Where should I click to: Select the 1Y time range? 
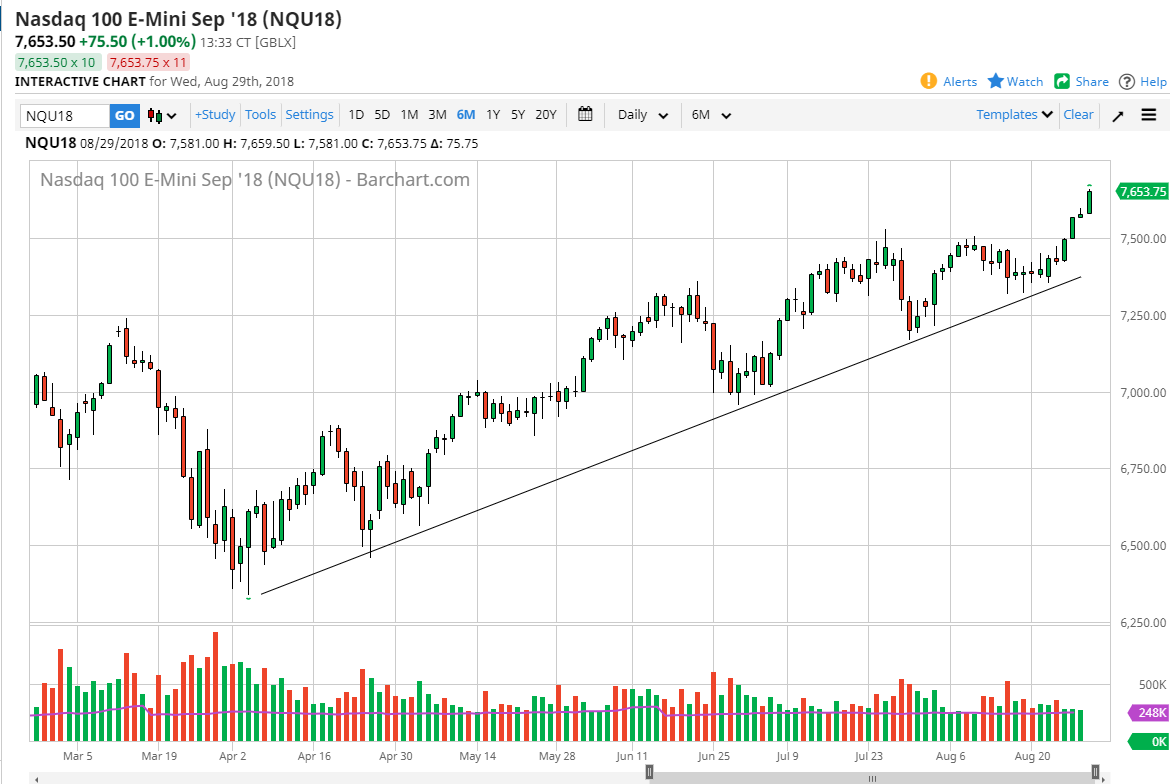pyautogui.click(x=493, y=114)
